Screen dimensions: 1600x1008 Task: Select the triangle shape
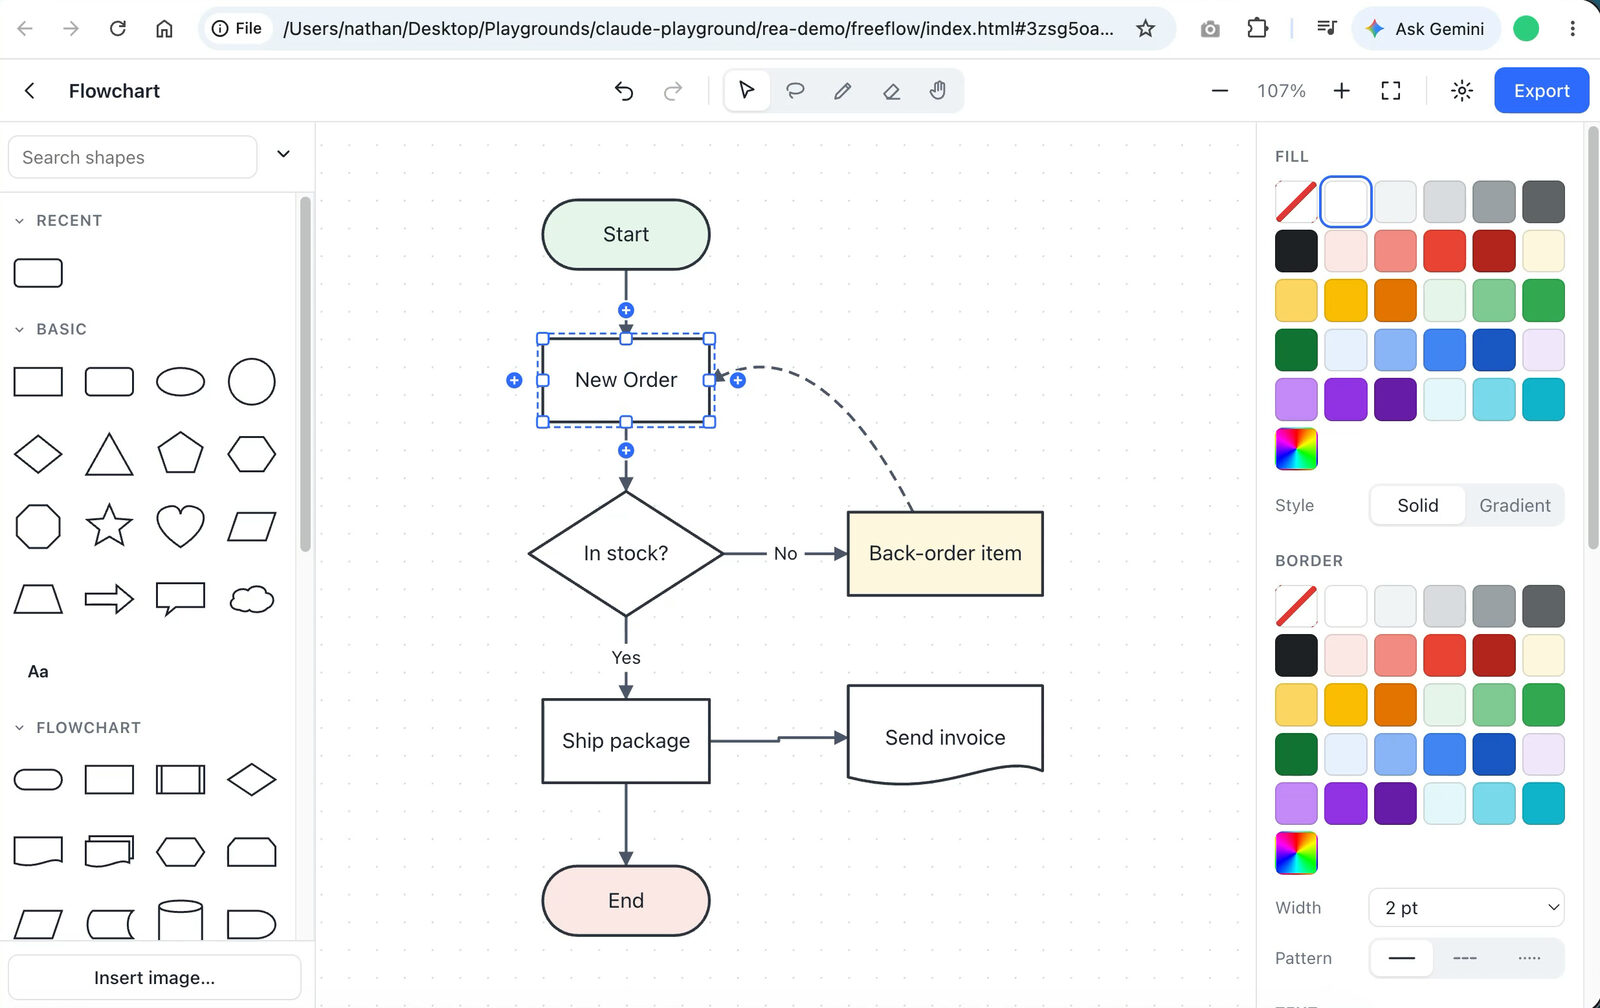(x=109, y=454)
